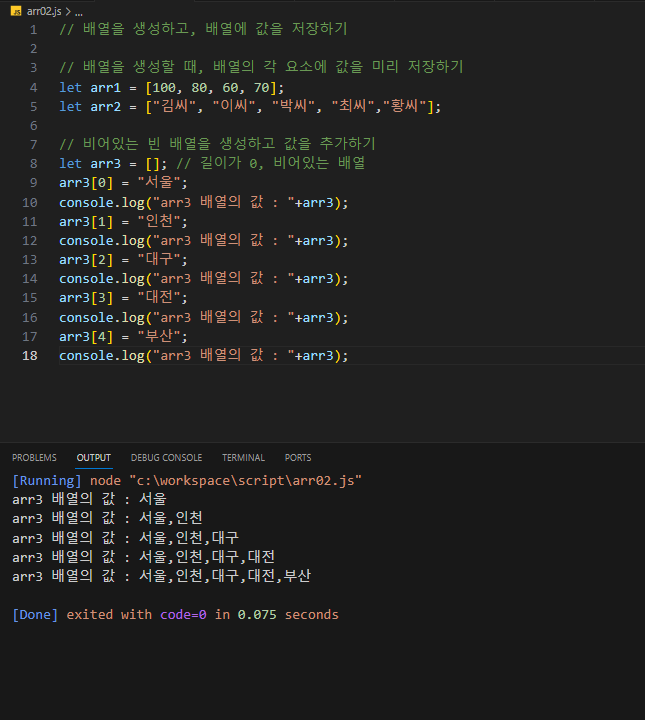This screenshot has width=645, height=720.
Task: Click arr3[0] = "서울" assignment
Action: point(123,183)
